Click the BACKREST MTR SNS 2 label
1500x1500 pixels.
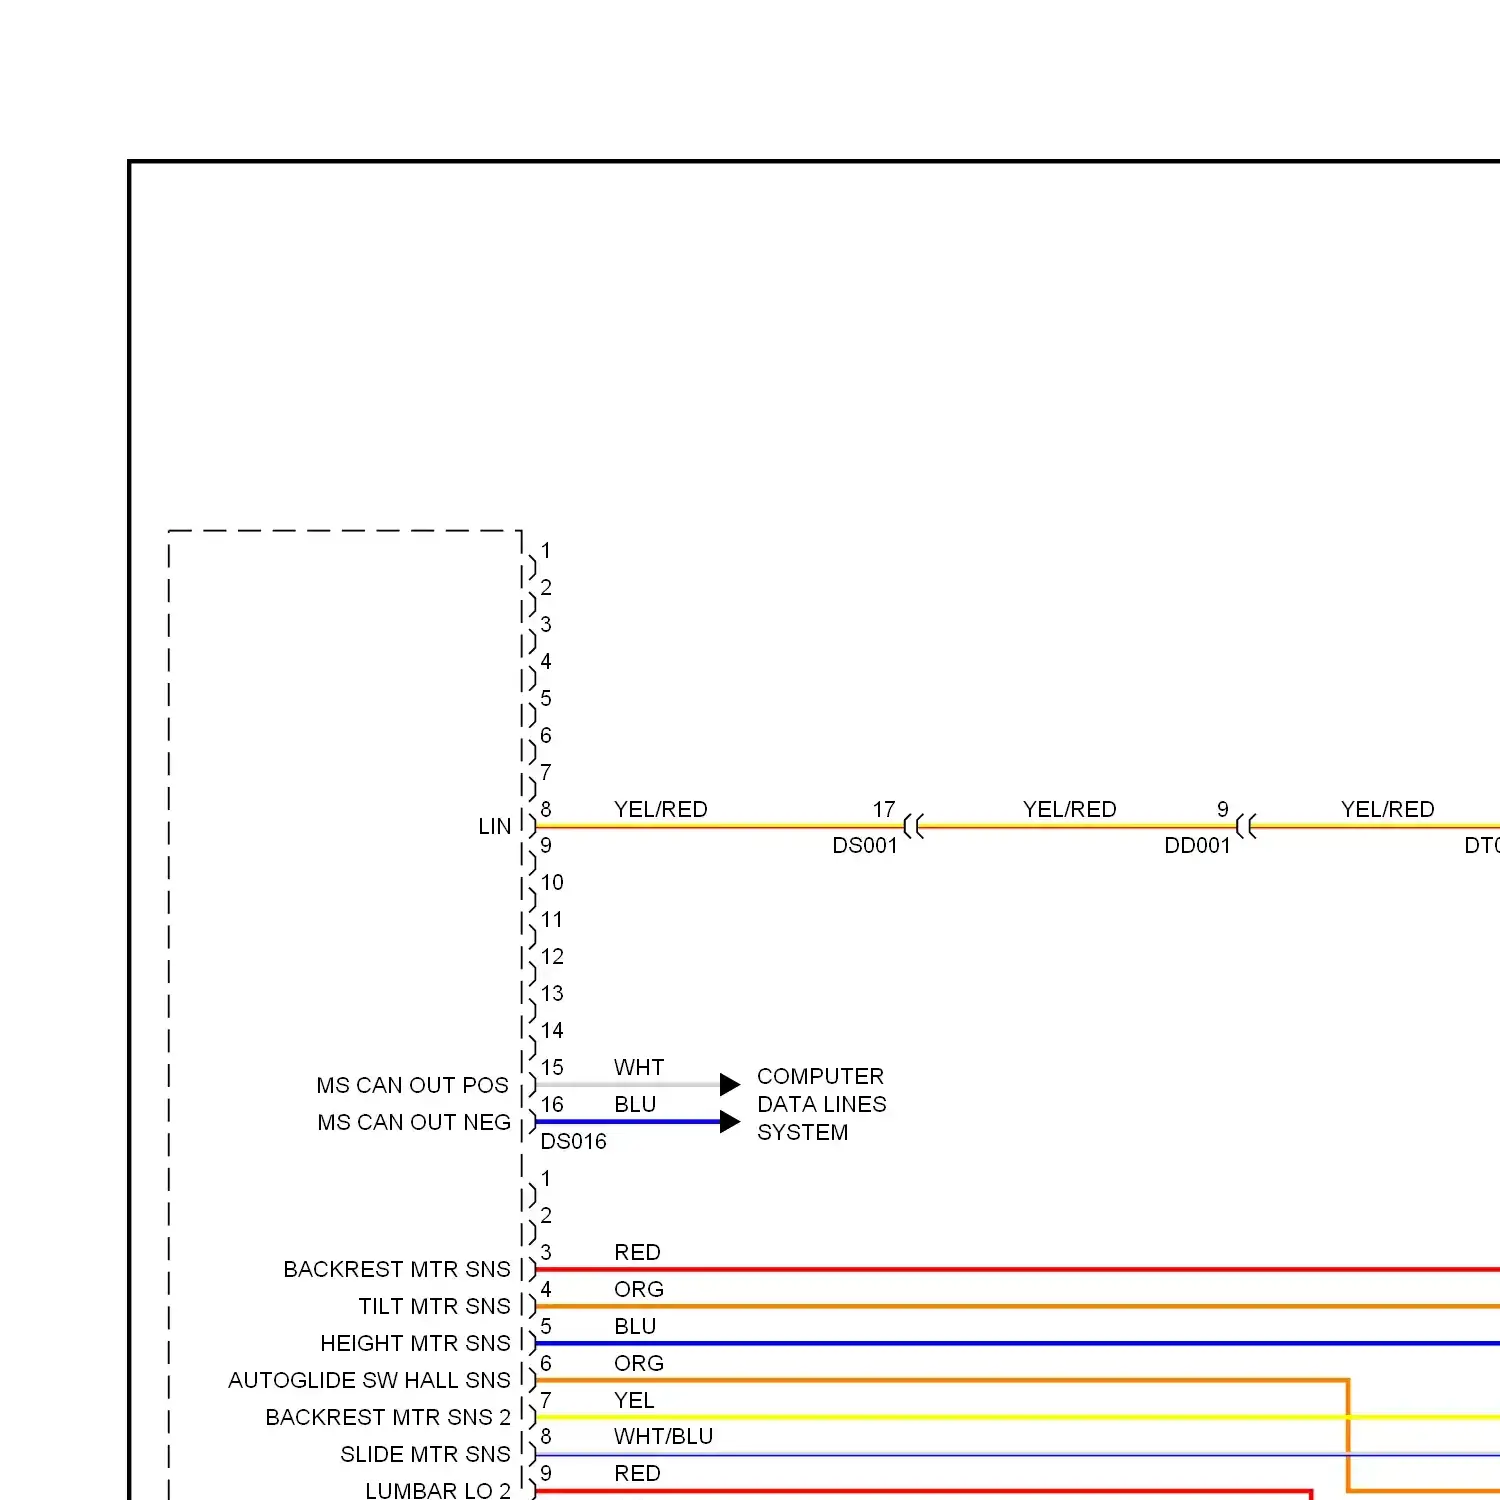pyautogui.click(x=388, y=1417)
